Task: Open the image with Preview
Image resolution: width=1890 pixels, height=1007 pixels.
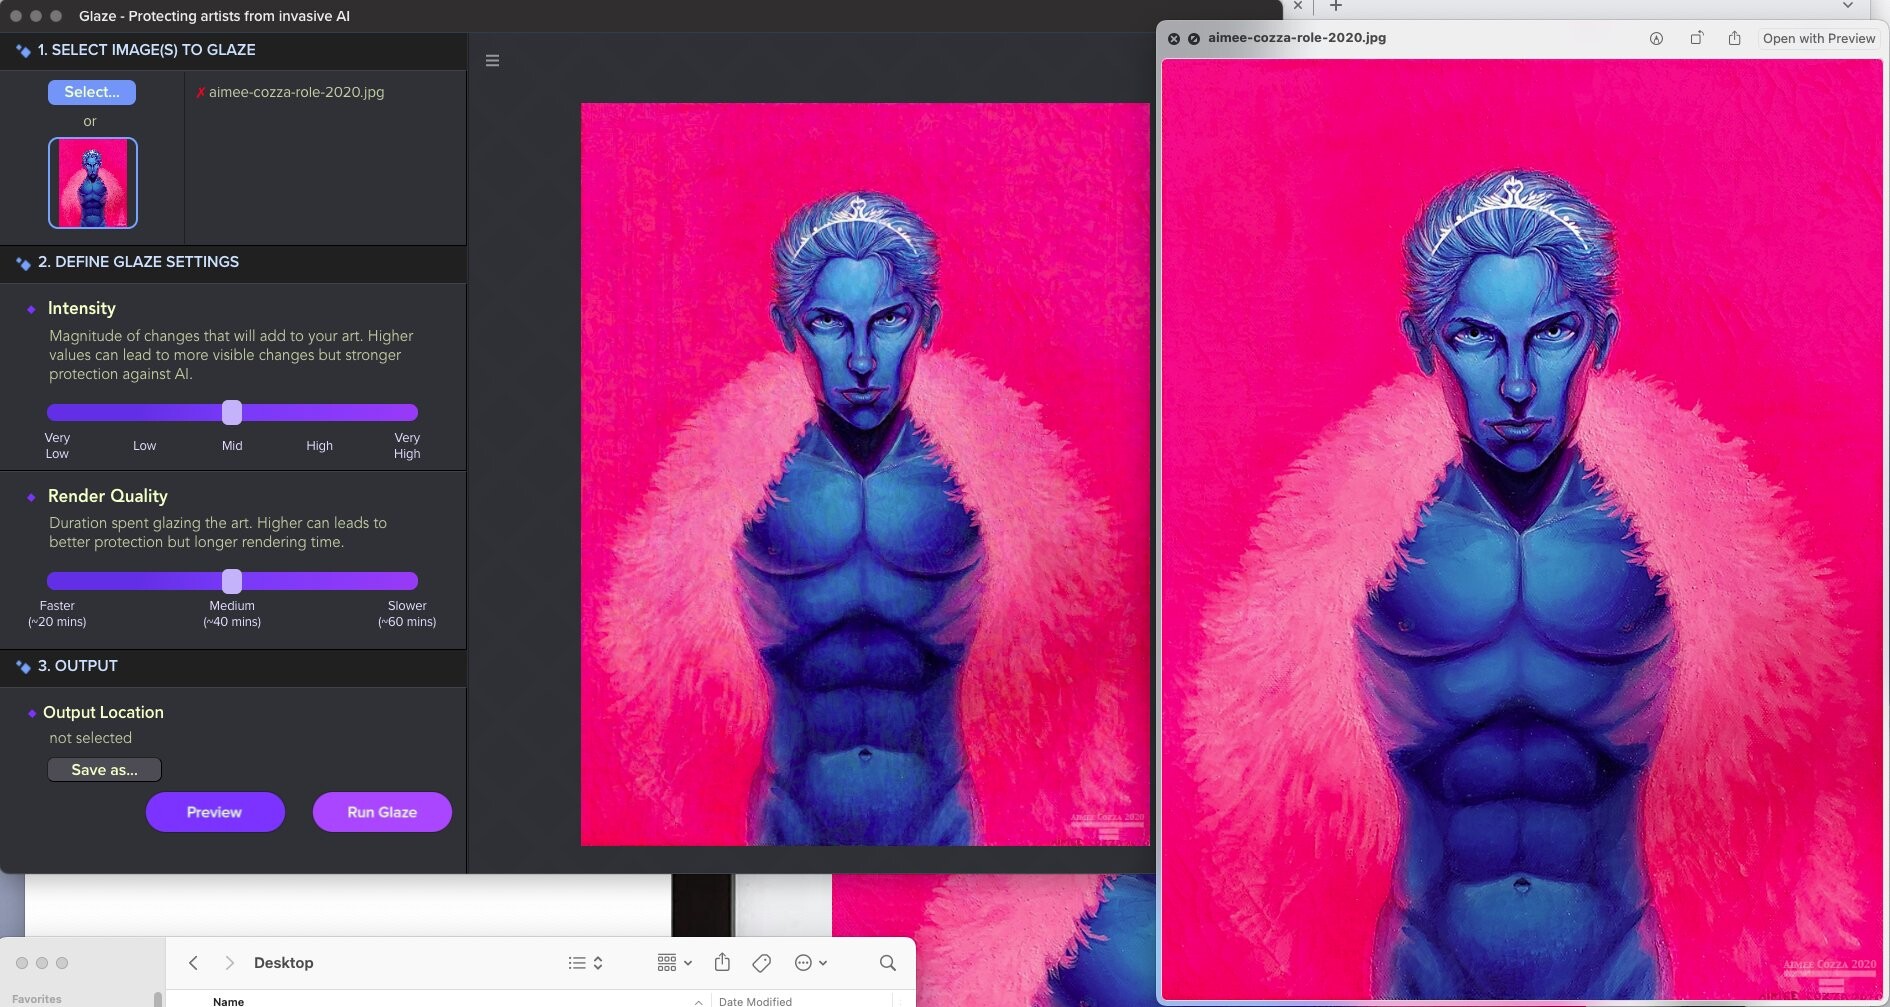Action: (1819, 38)
